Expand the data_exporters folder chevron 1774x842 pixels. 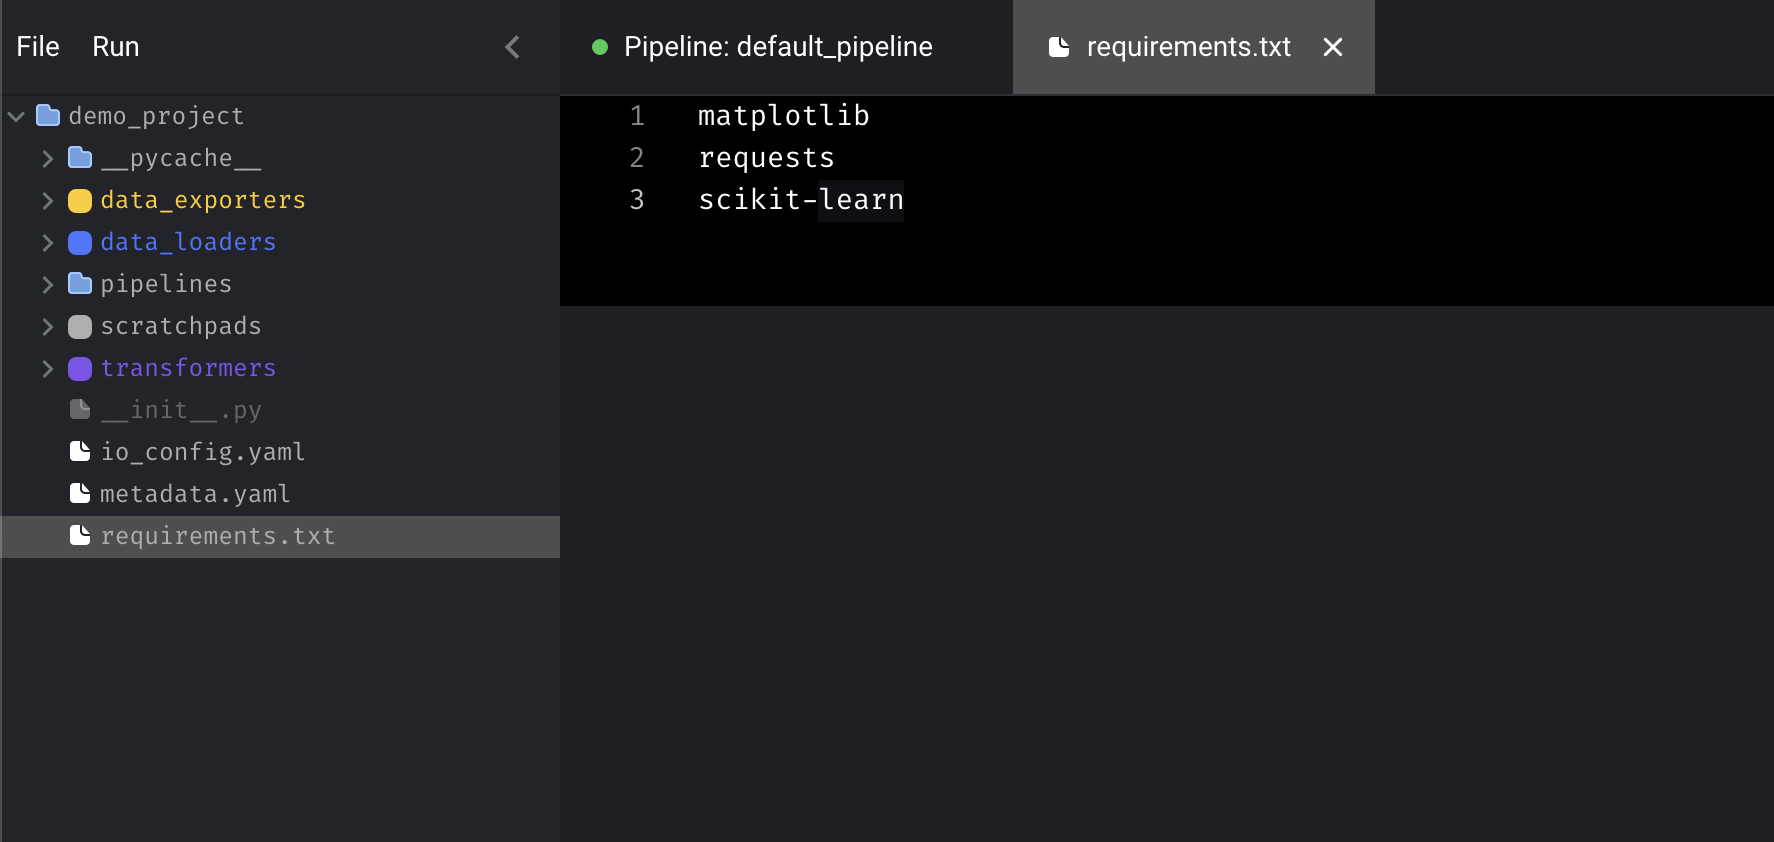47,200
